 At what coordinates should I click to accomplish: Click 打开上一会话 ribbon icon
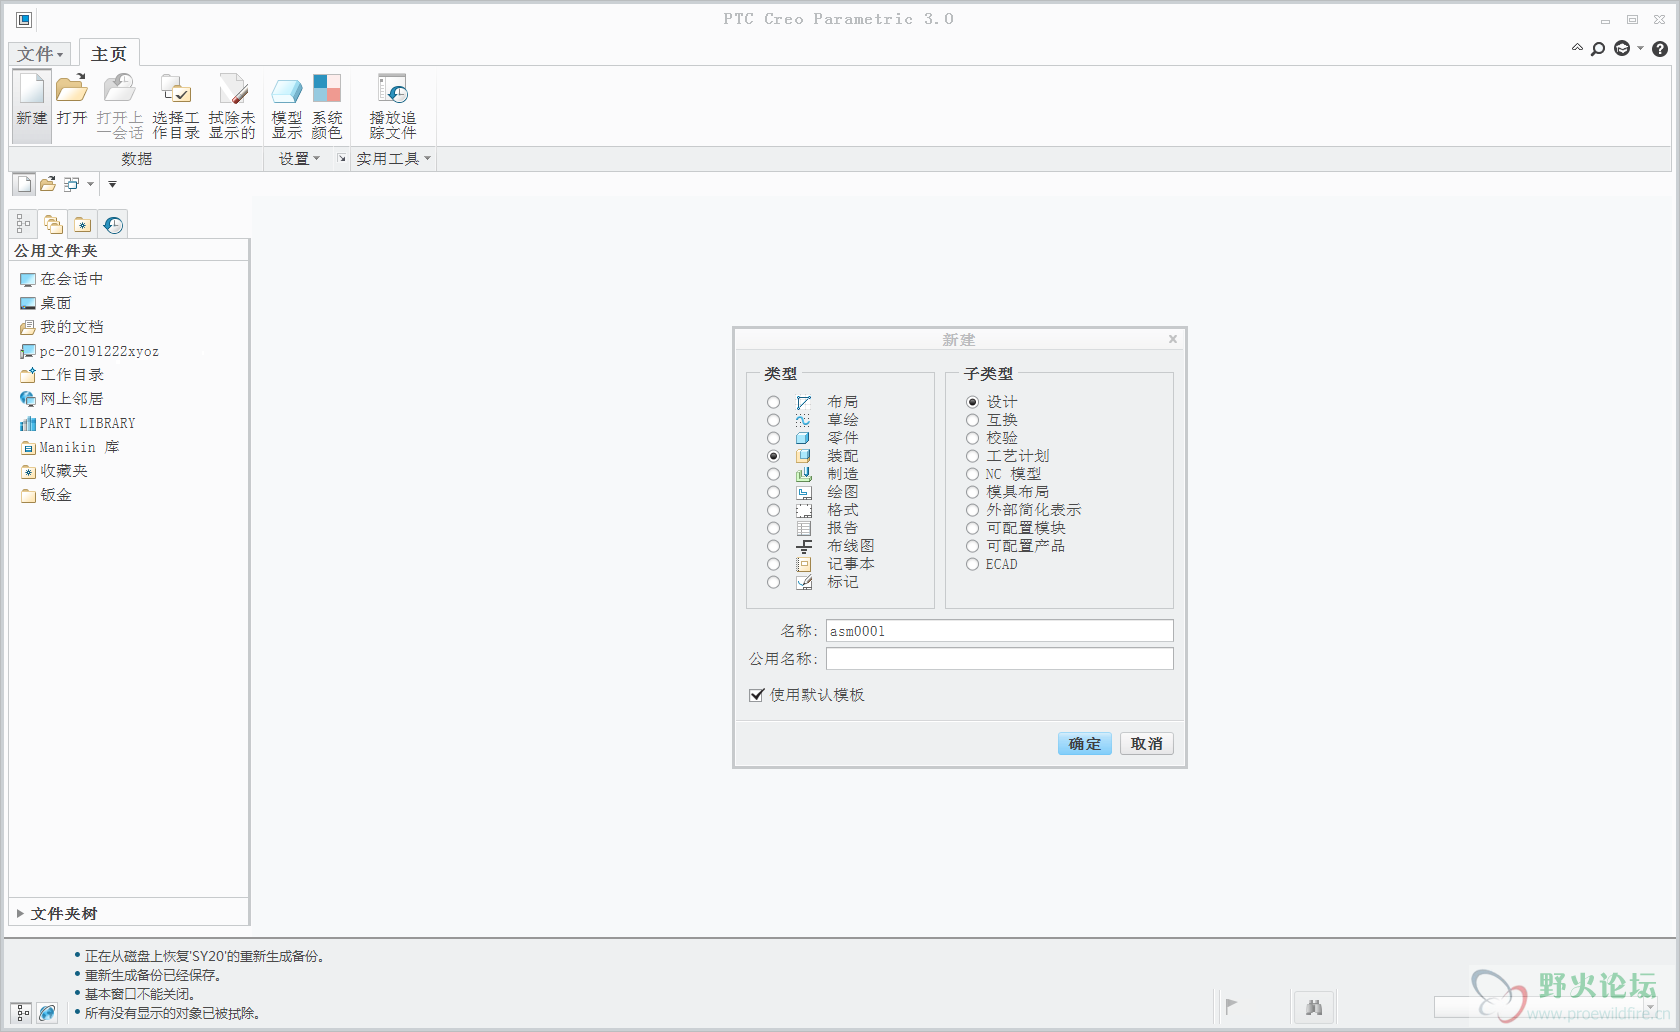(x=120, y=106)
